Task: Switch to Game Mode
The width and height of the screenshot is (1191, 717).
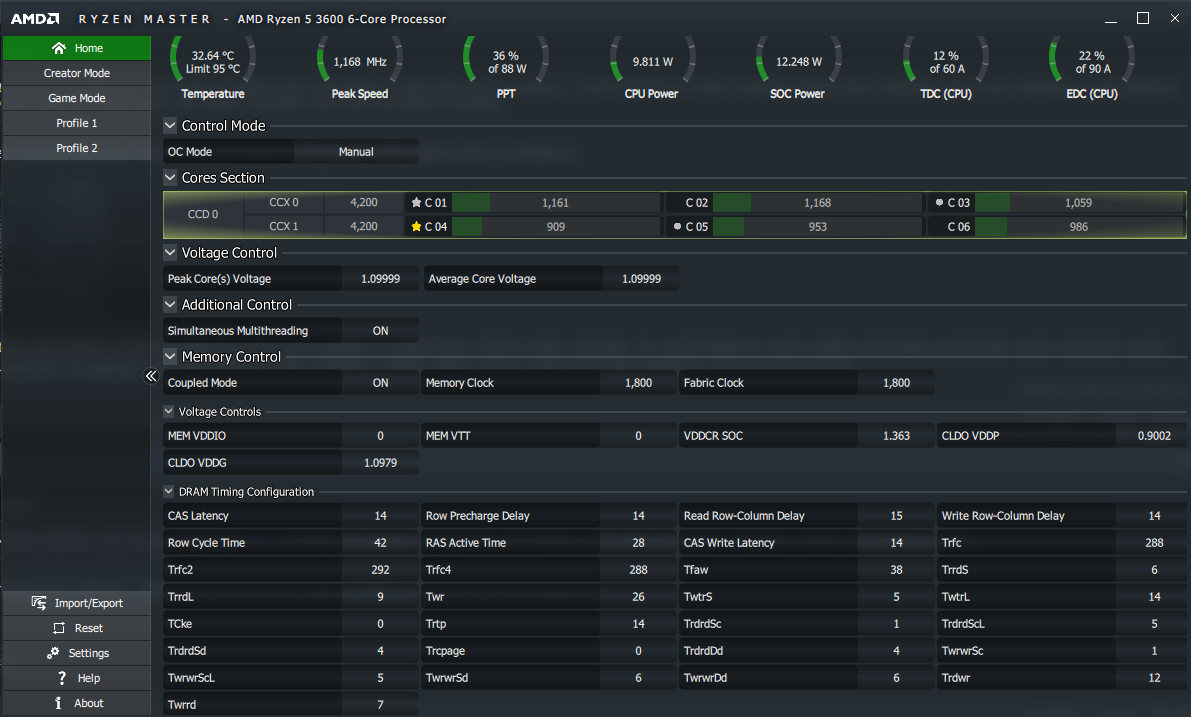Action: click(x=77, y=98)
